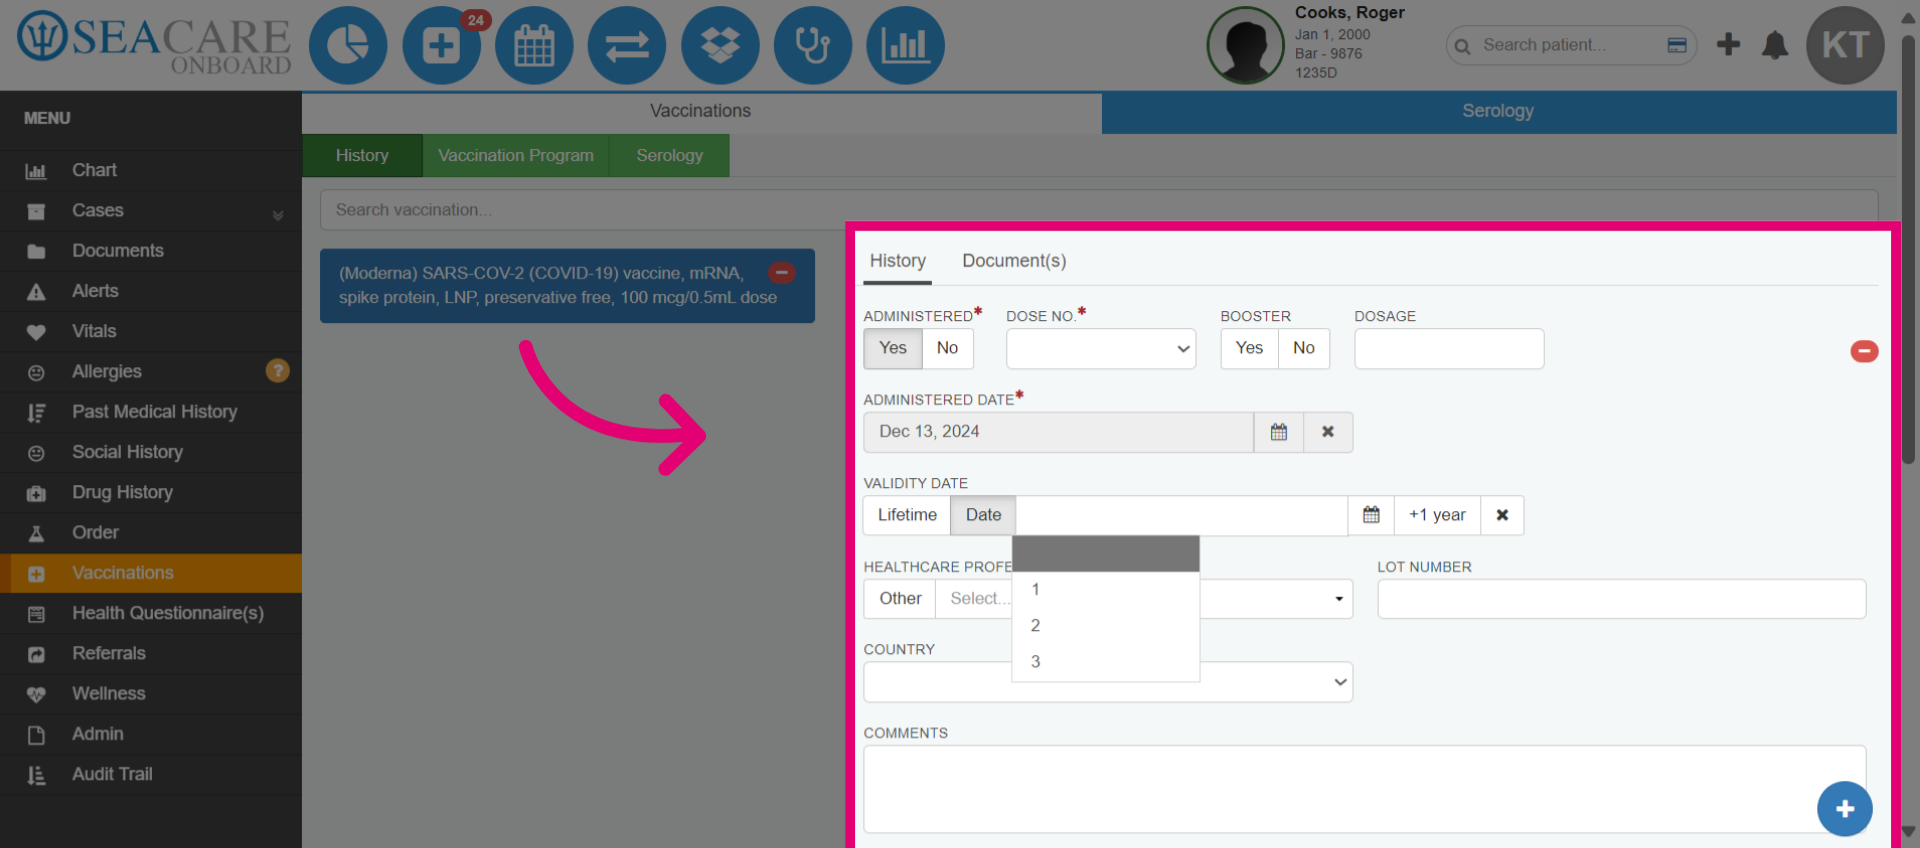Click the SeaCare Onboard logo
The image size is (1920, 848).
point(154,44)
